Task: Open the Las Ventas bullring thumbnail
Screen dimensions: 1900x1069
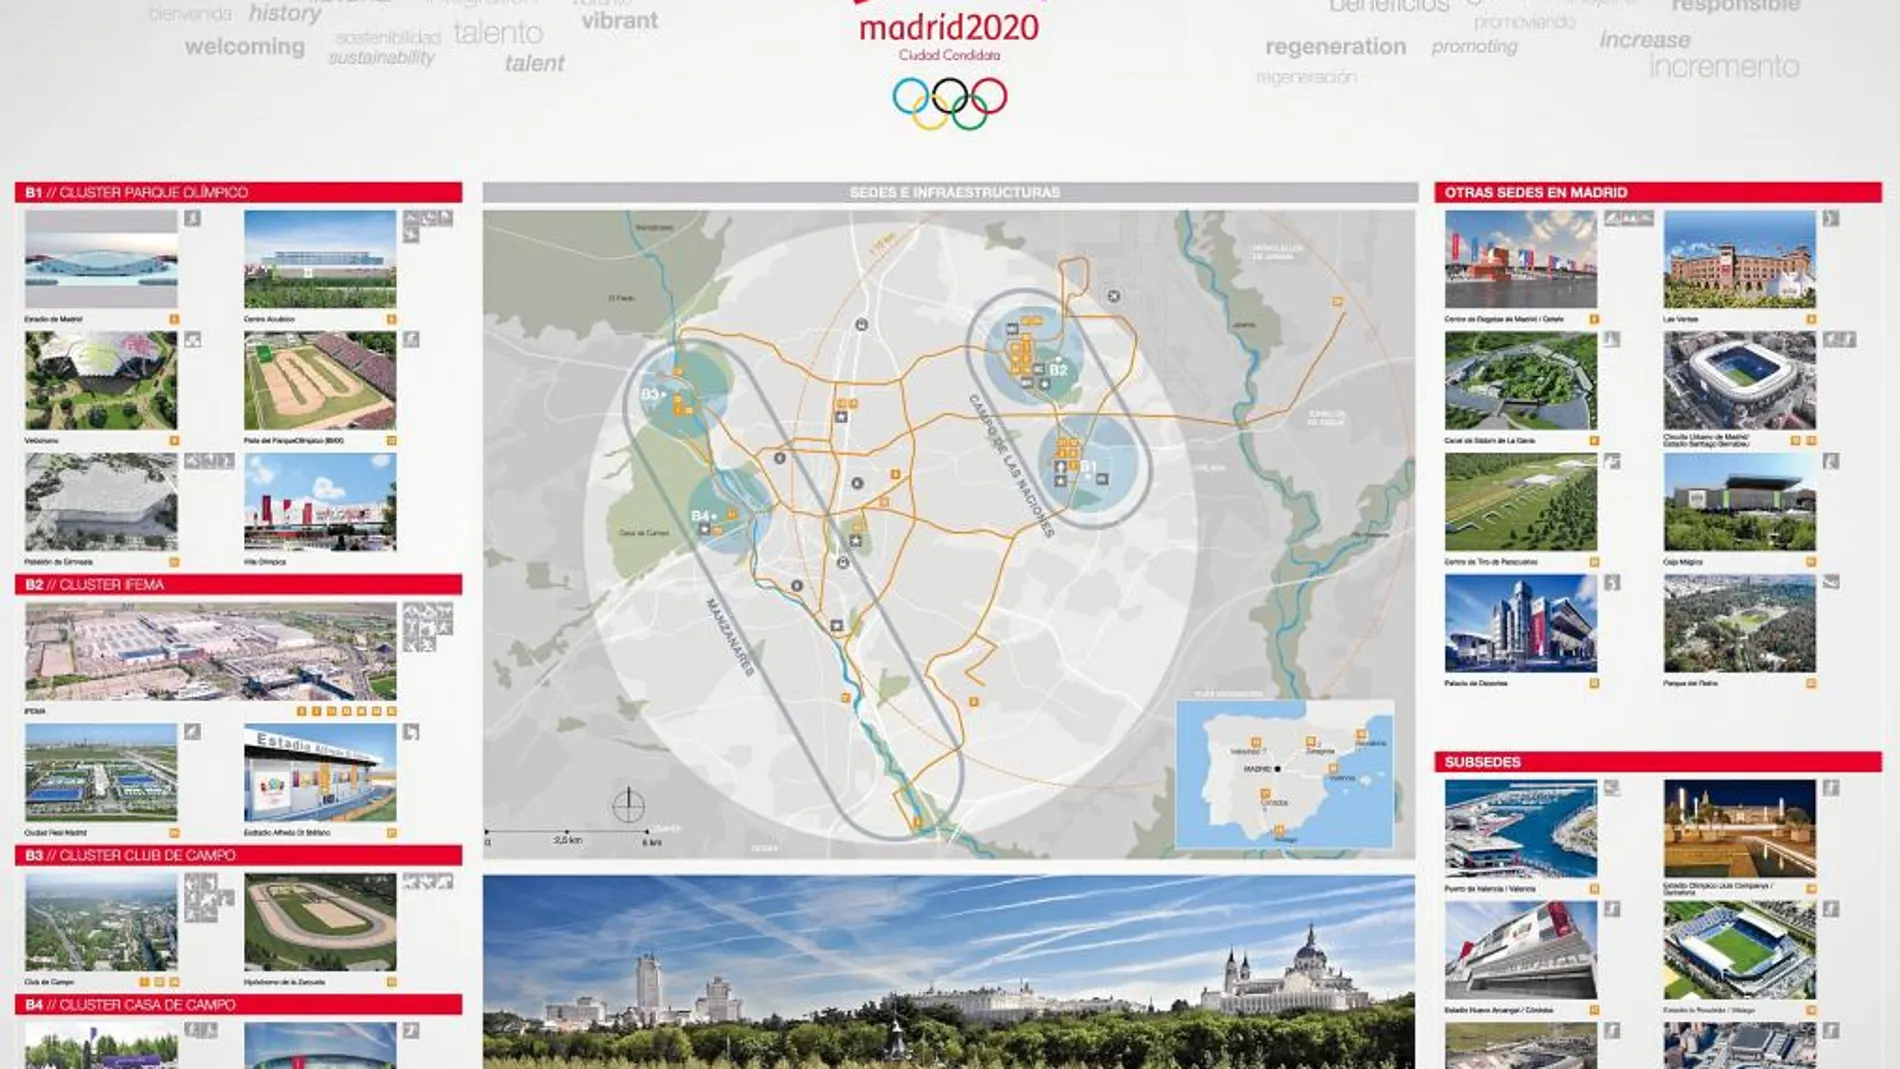Action: [x=1740, y=259]
